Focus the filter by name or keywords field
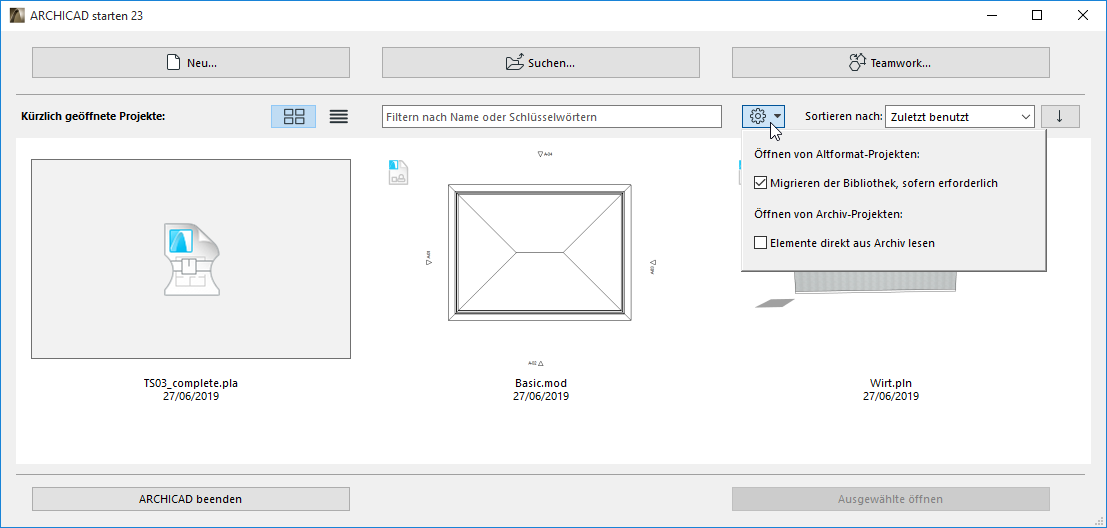 click(x=552, y=116)
